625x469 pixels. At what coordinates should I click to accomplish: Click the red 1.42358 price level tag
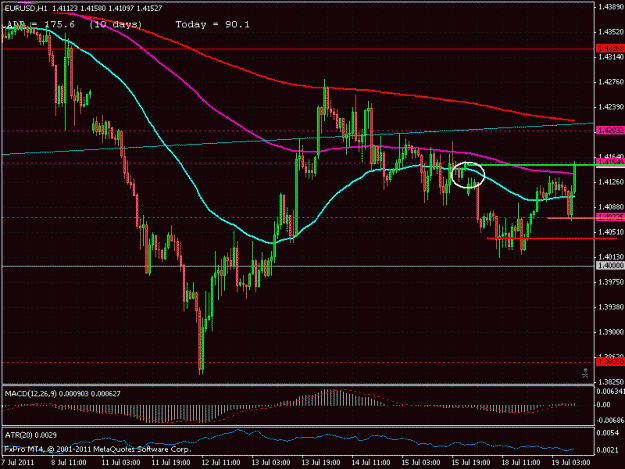click(610, 49)
